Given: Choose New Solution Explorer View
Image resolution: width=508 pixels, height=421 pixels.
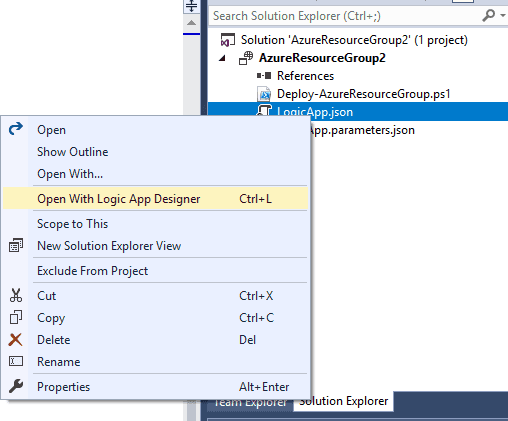Looking at the screenshot, I should [155, 246].
